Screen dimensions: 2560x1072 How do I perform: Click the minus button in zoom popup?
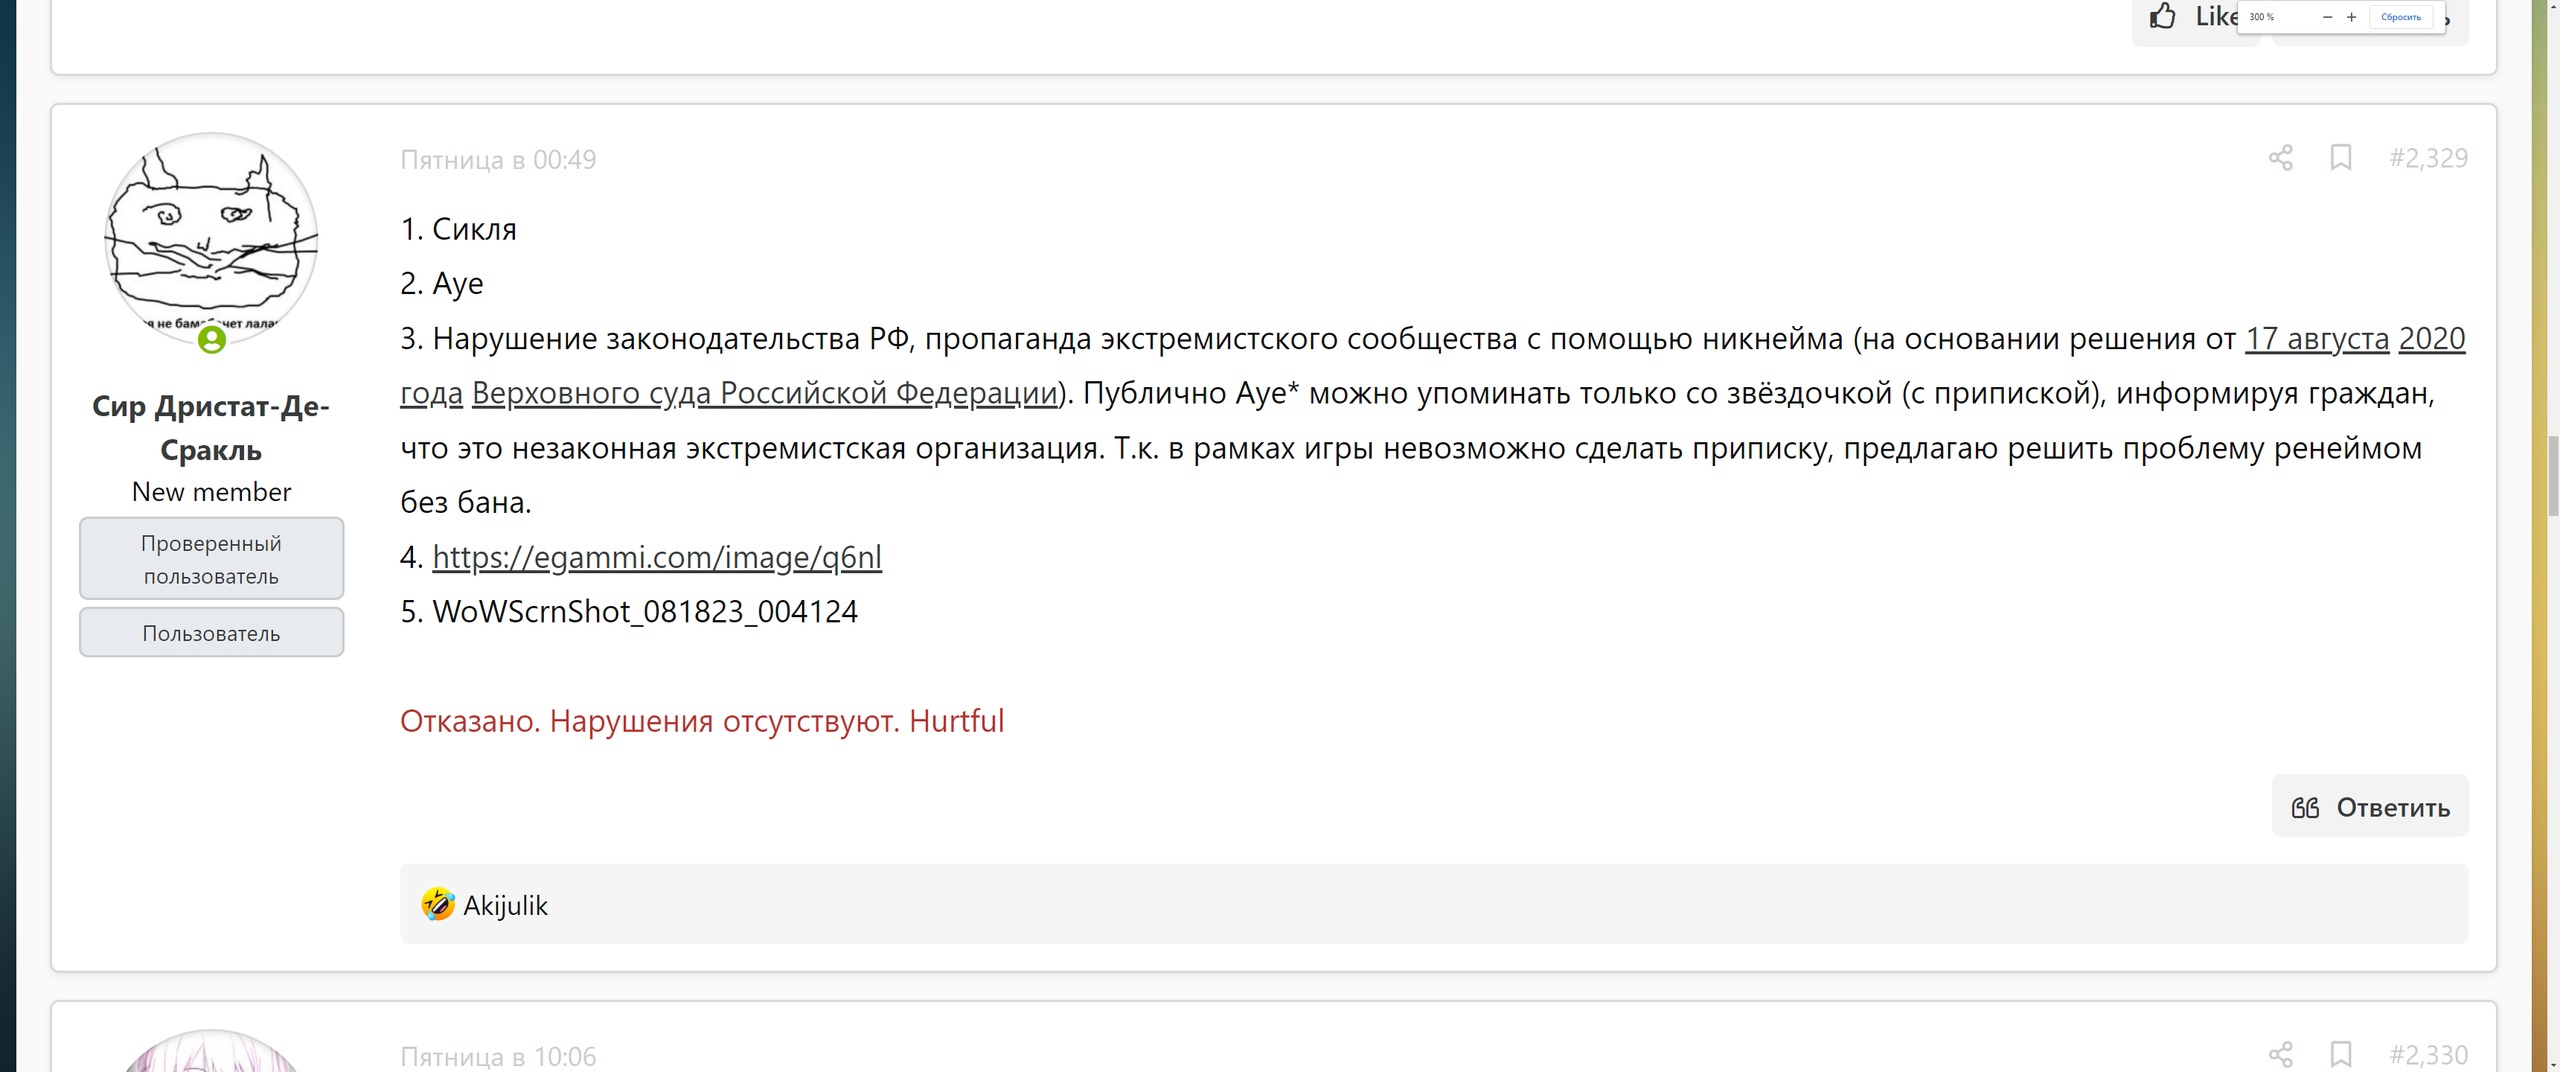coord(2327,17)
